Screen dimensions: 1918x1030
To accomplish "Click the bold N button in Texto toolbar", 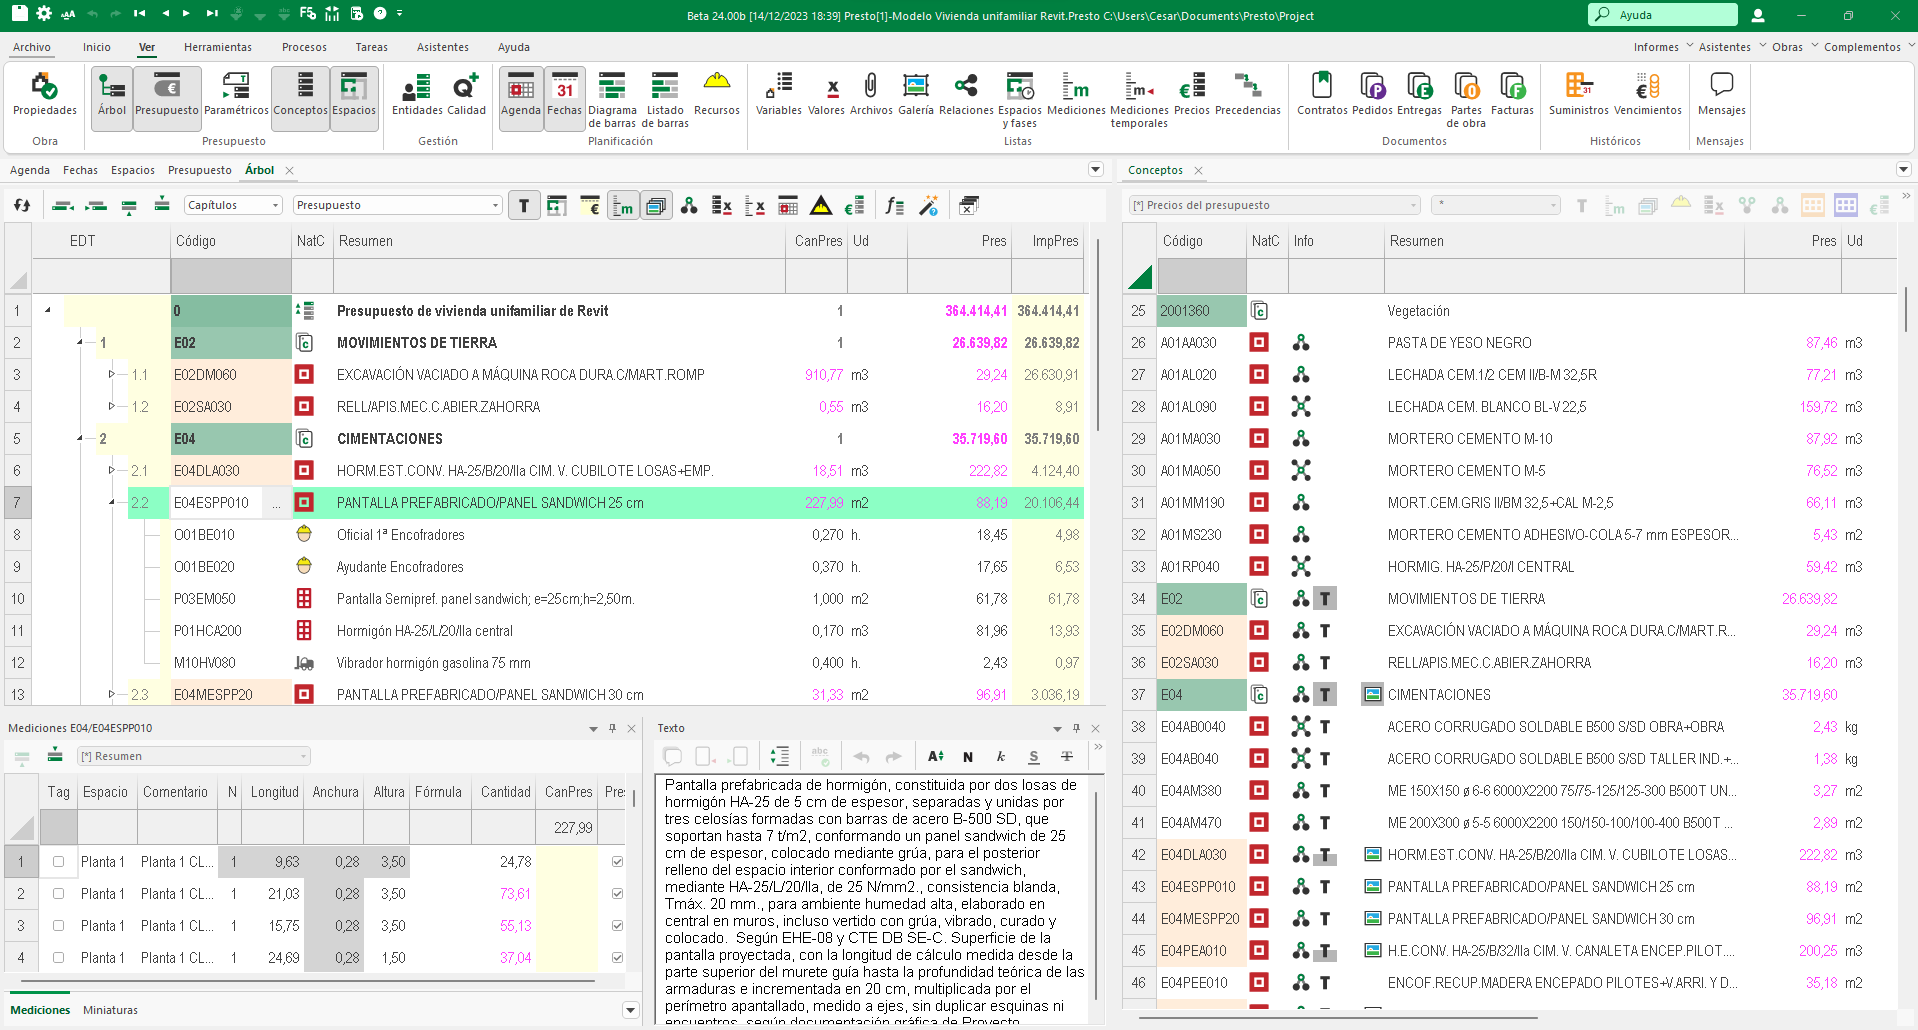I will tap(968, 757).
